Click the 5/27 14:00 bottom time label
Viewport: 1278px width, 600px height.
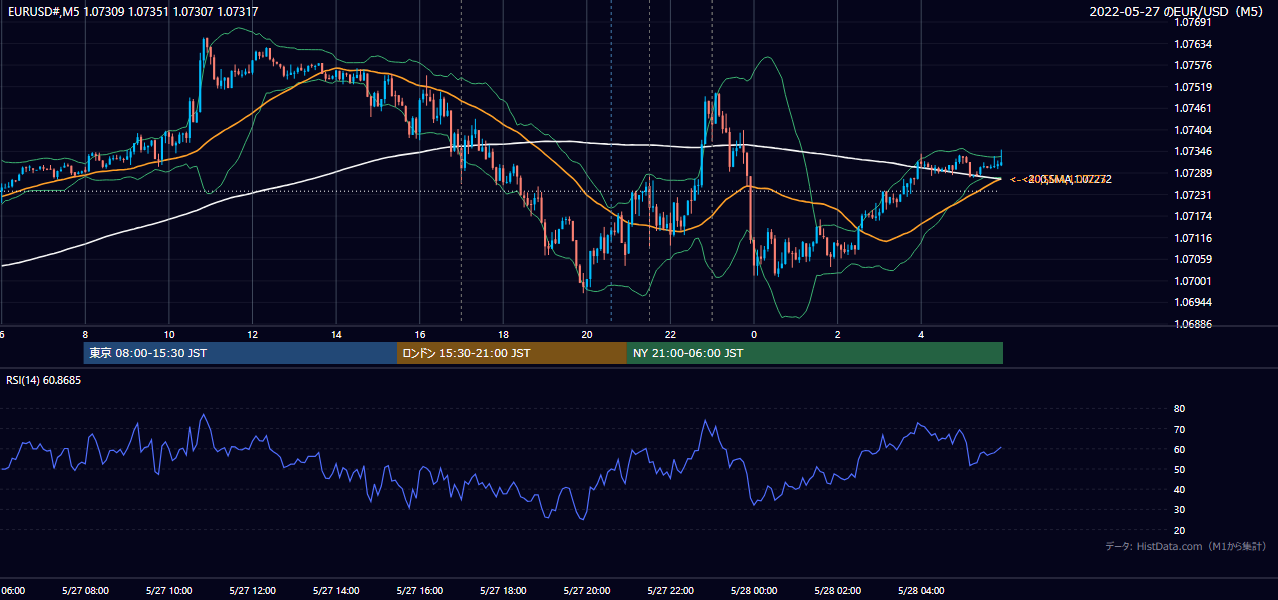pyautogui.click(x=336, y=591)
